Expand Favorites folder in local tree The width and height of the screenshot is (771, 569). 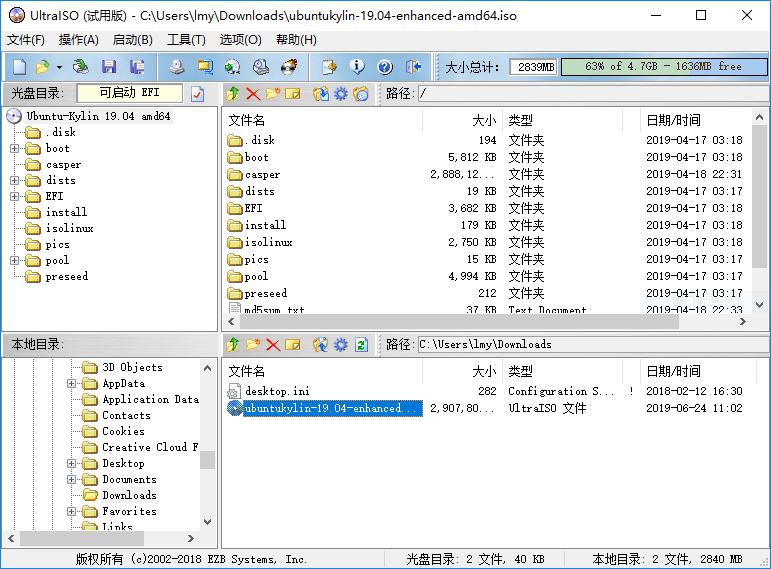[72, 511]
